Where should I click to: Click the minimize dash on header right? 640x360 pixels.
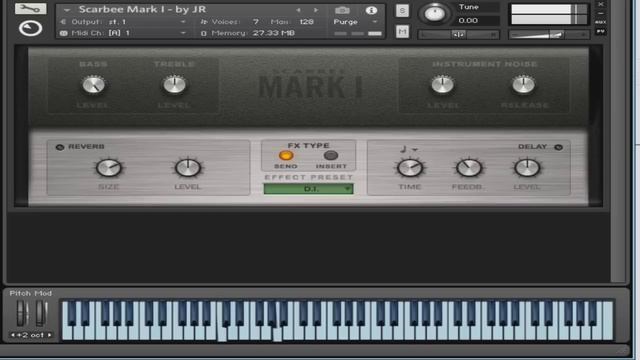click(x=601, y=13)
